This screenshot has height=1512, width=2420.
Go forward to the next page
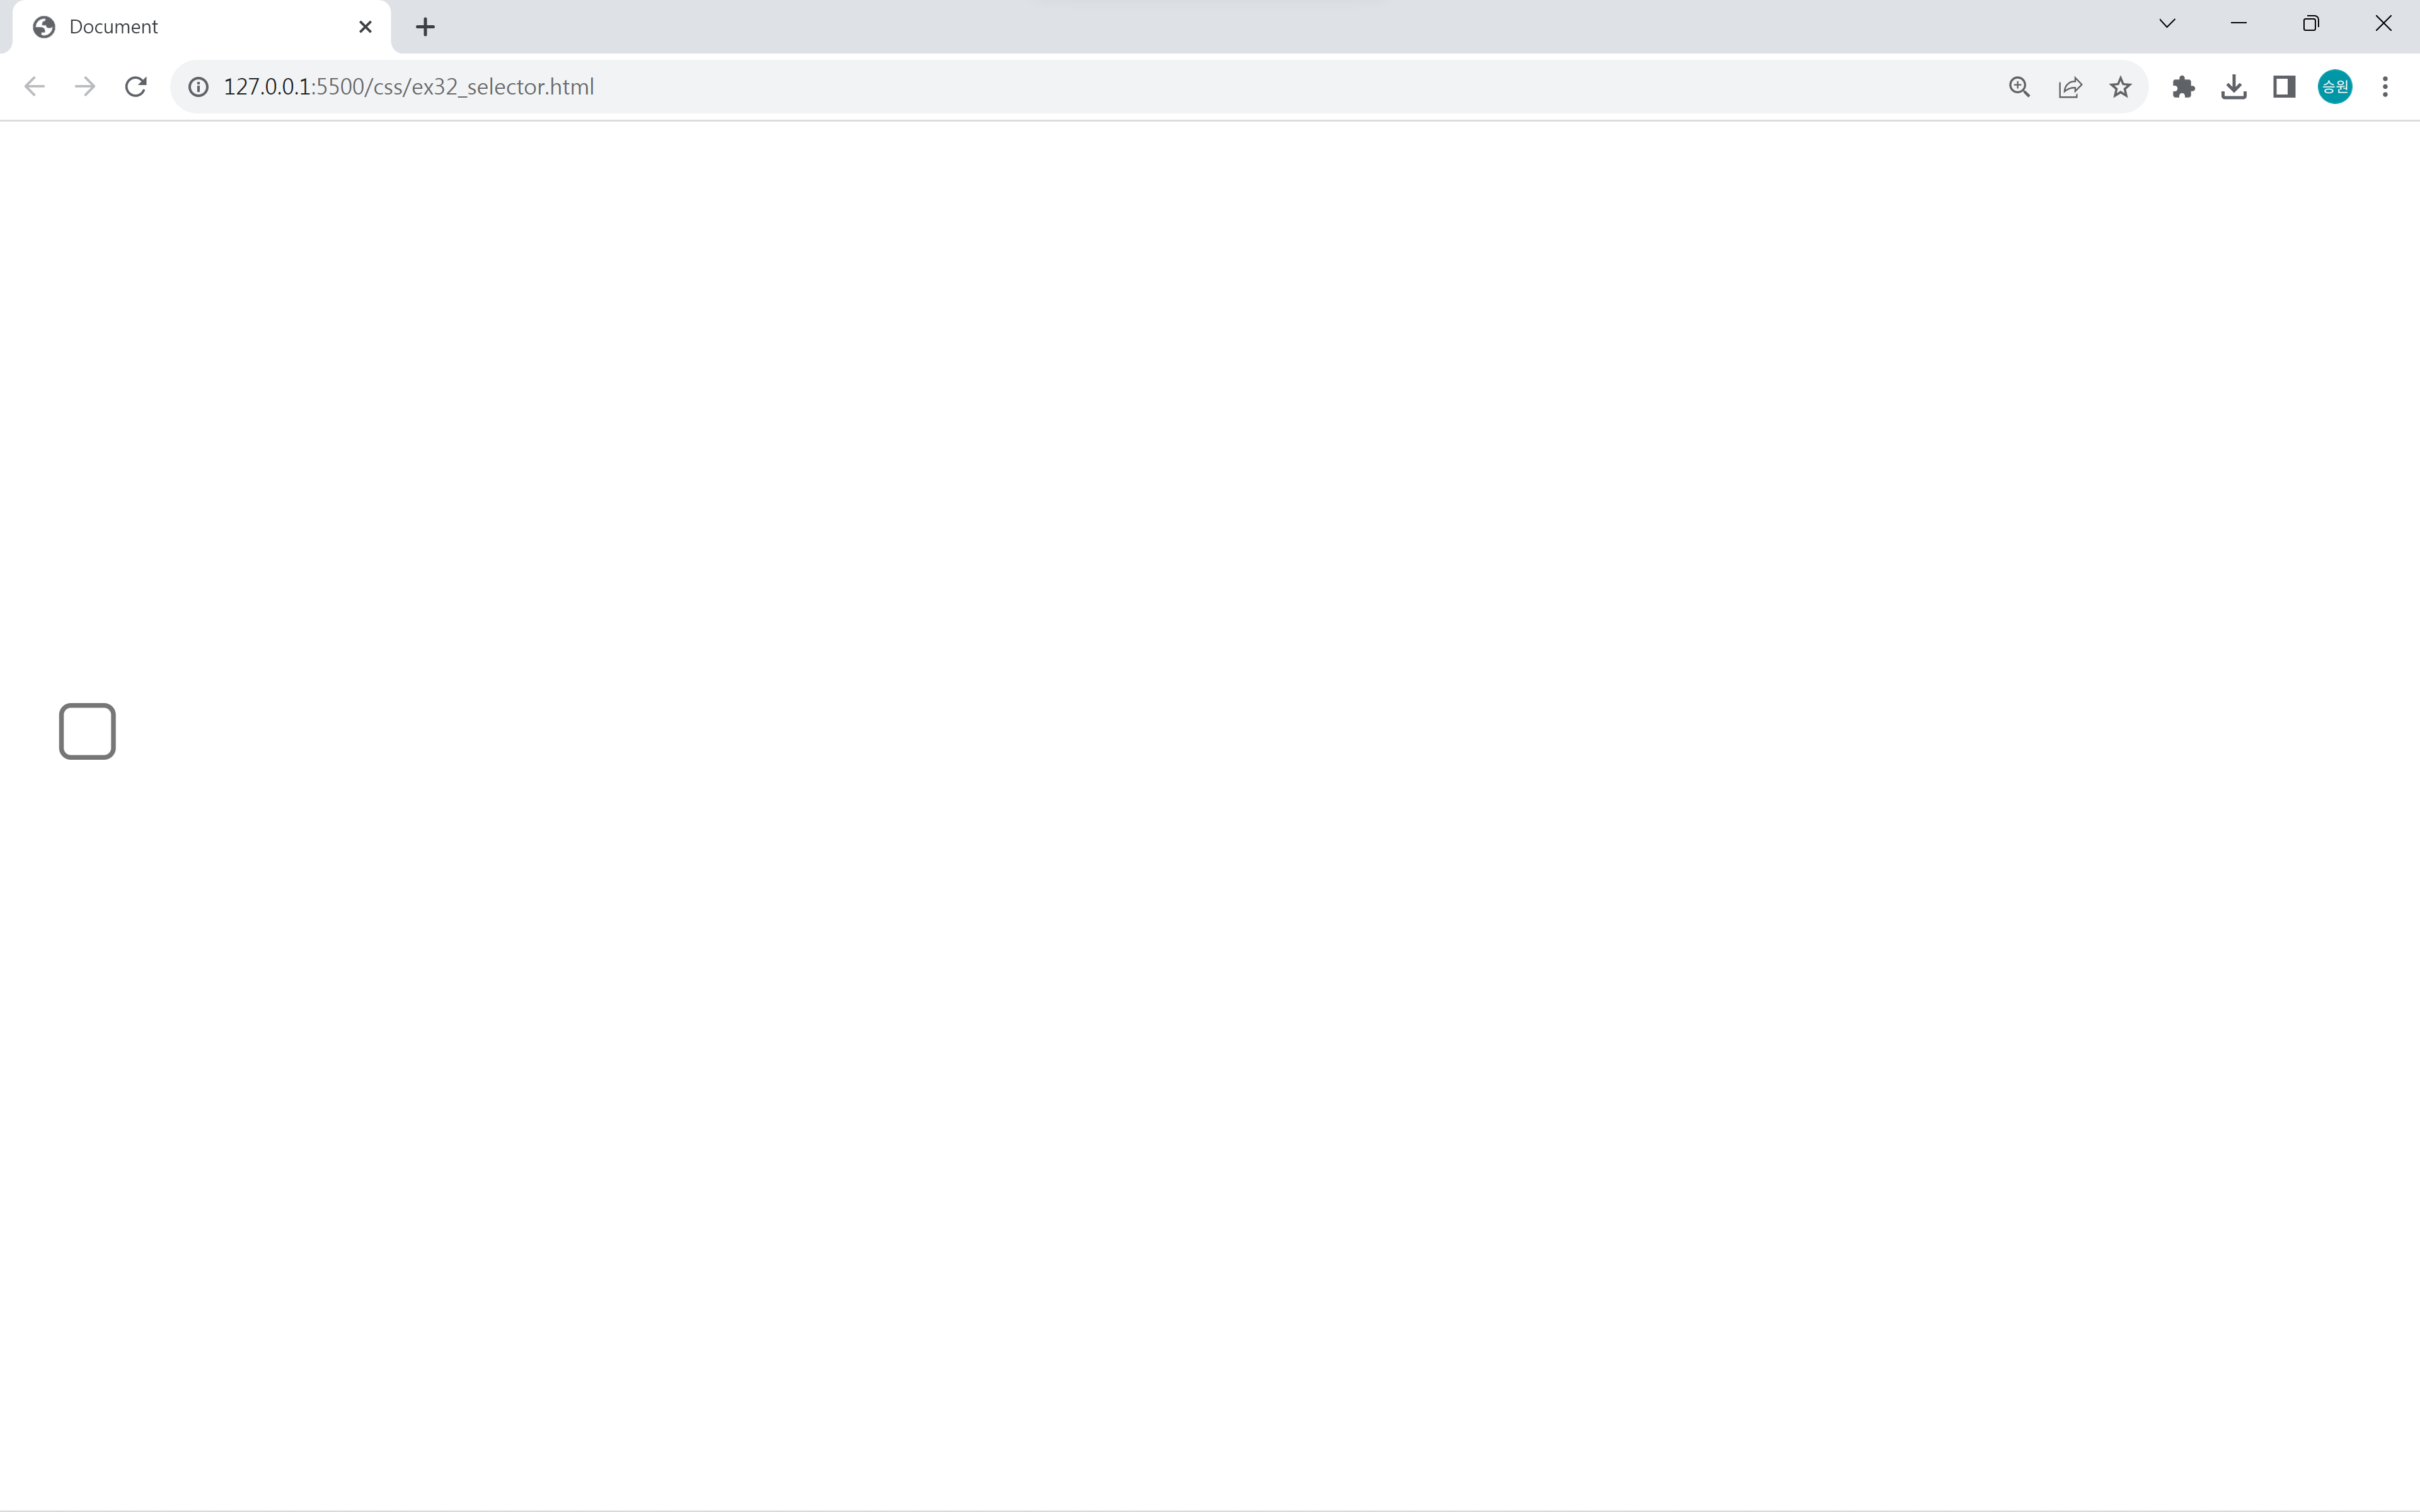[85, 87]
